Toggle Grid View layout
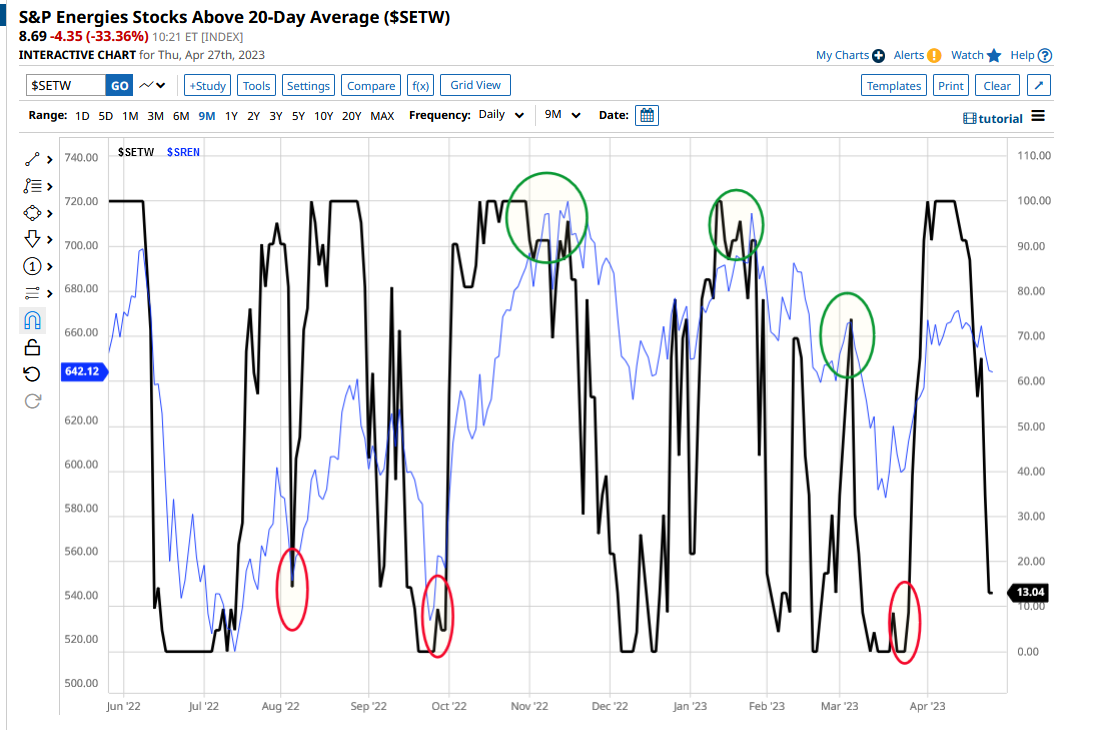 (x=475, y=85)
